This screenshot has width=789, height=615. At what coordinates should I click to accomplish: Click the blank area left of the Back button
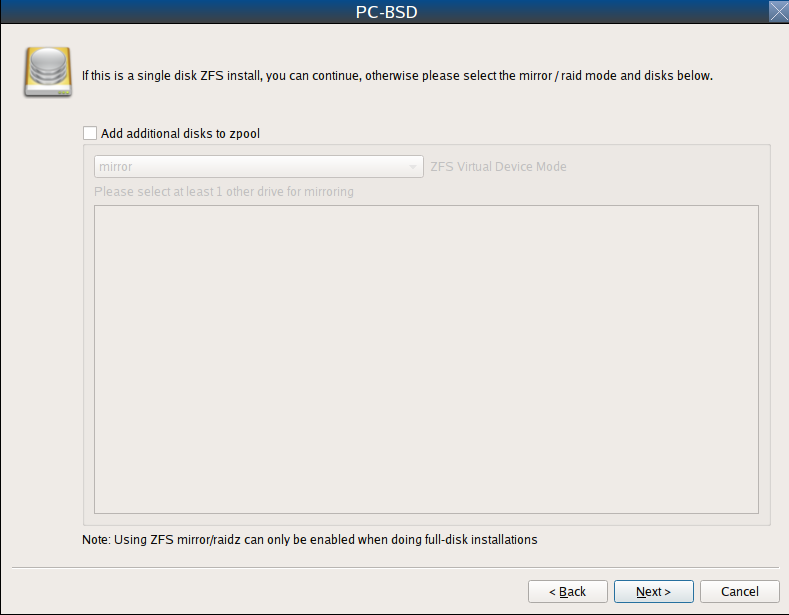click(267, 591)
